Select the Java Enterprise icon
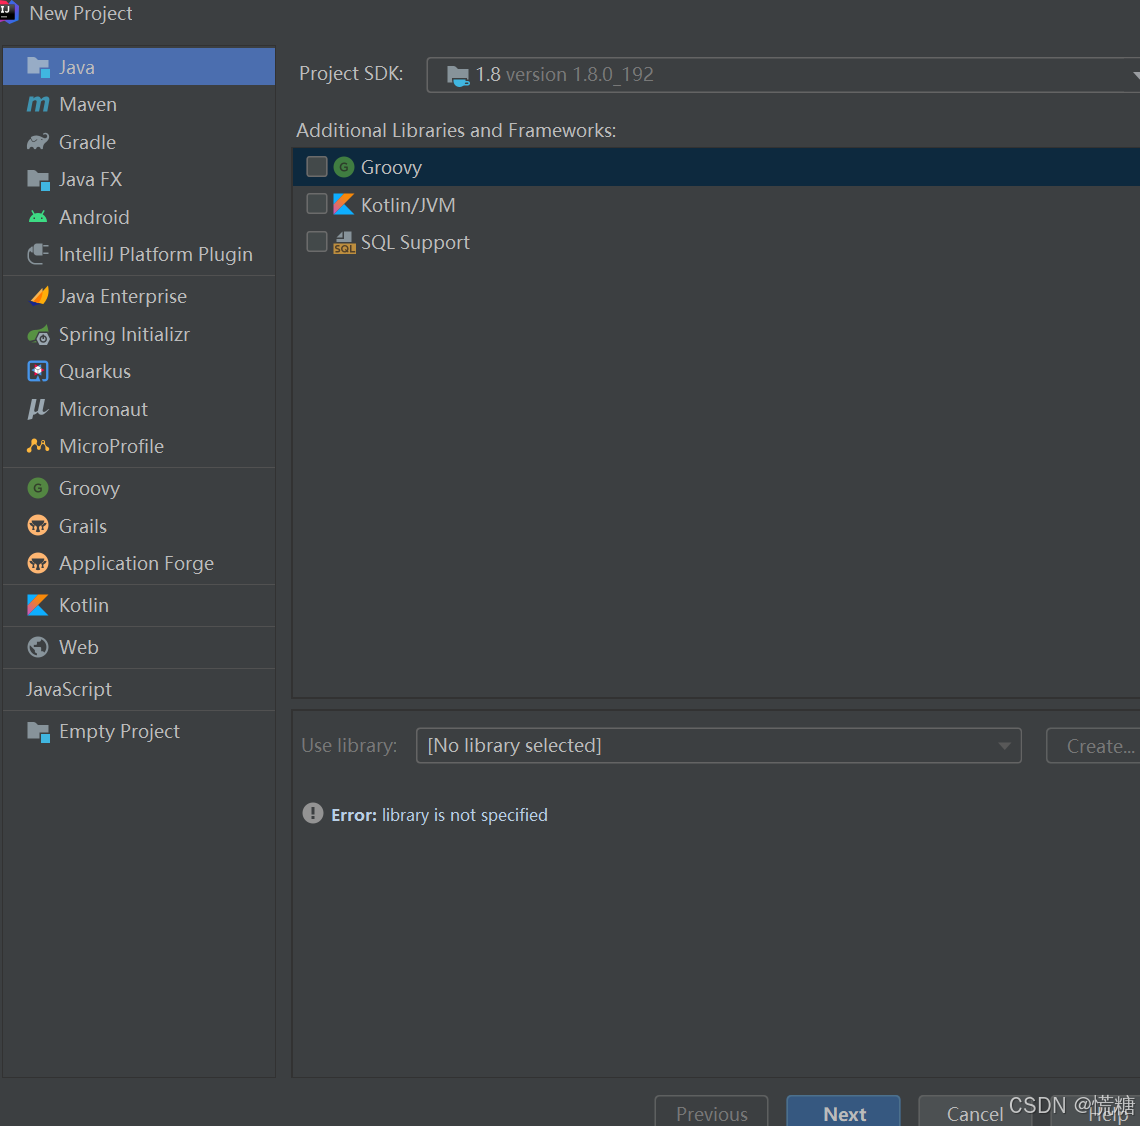1140x1126 pixels. click(38, 297)
